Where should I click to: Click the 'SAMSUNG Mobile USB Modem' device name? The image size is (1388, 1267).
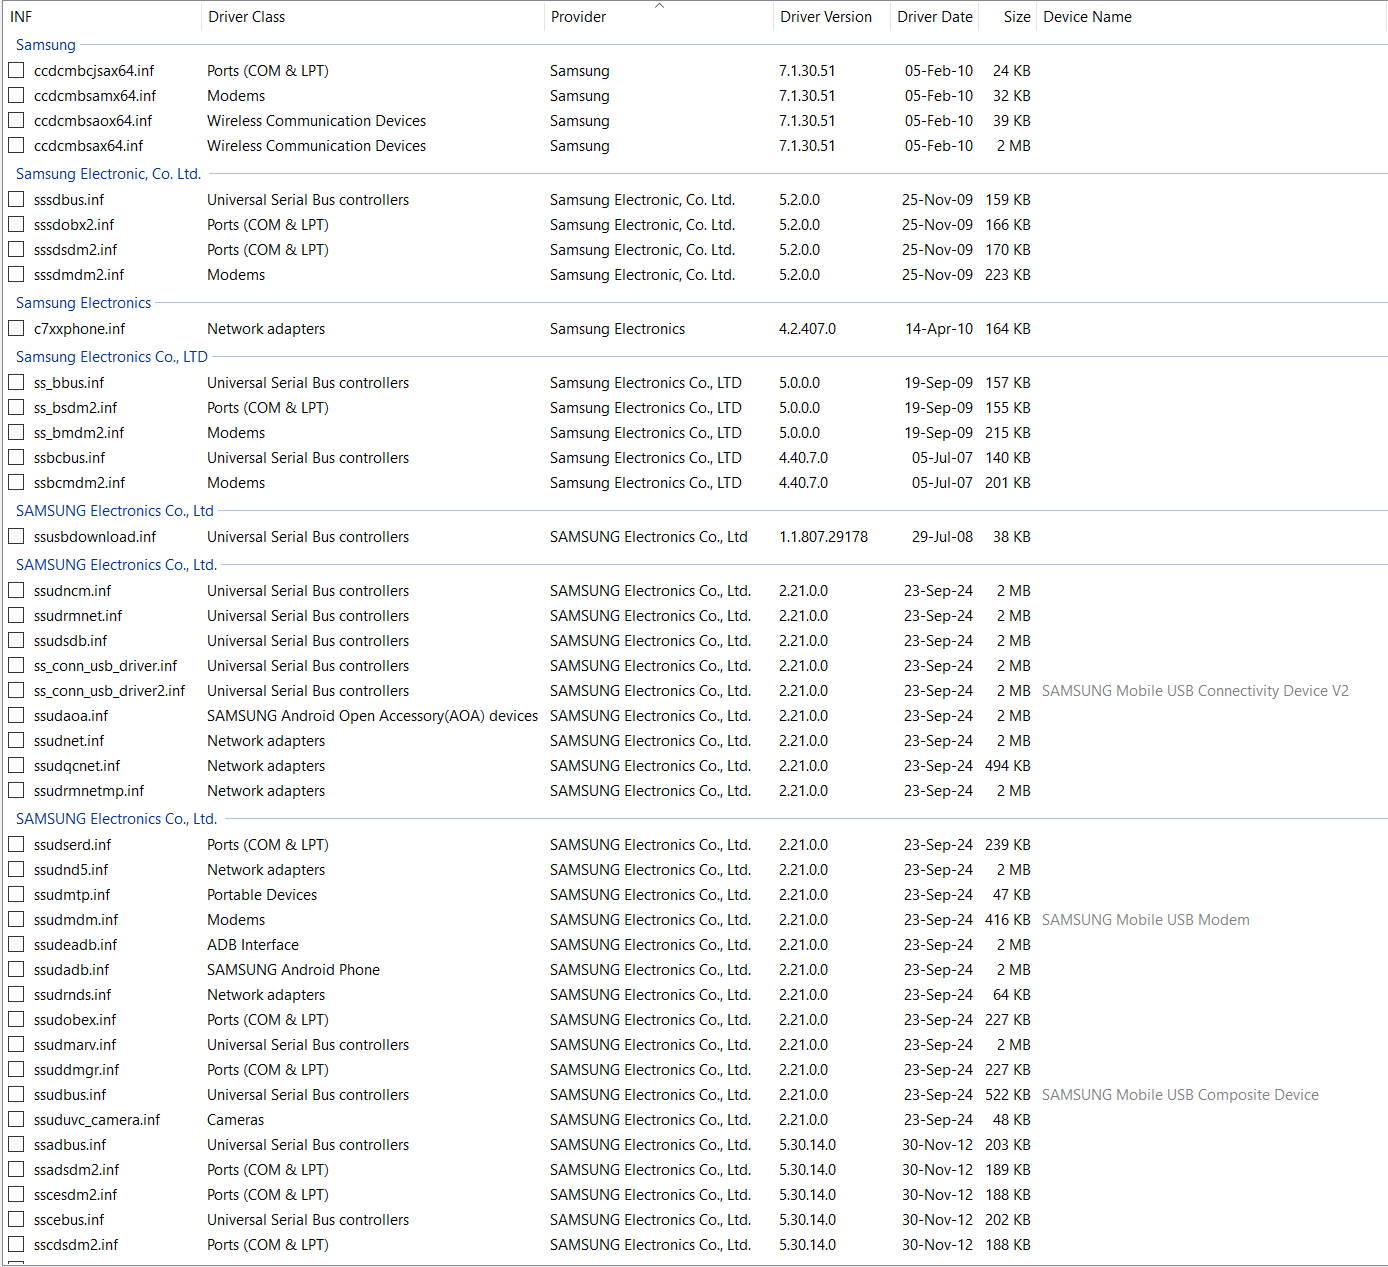[1146, 920]
